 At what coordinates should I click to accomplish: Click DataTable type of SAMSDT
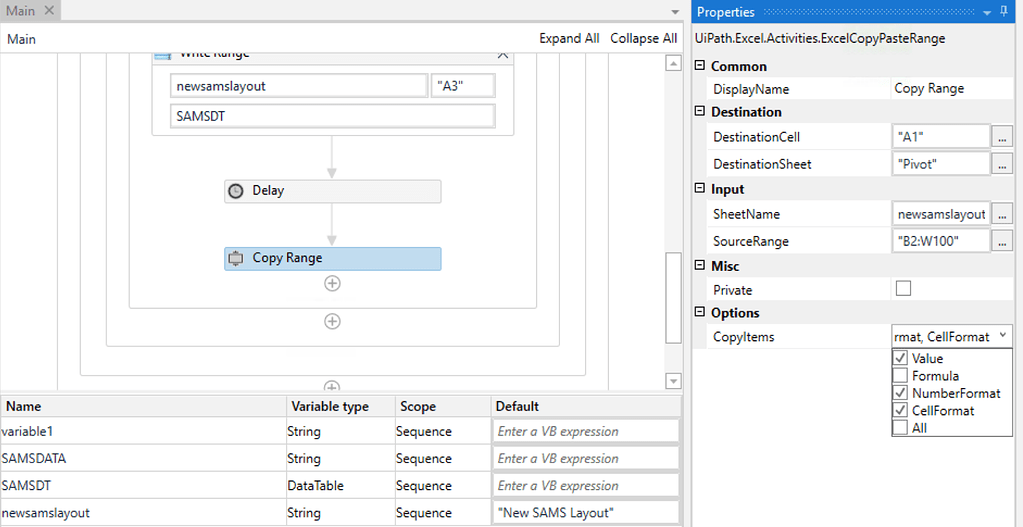(x=315, y=486)
